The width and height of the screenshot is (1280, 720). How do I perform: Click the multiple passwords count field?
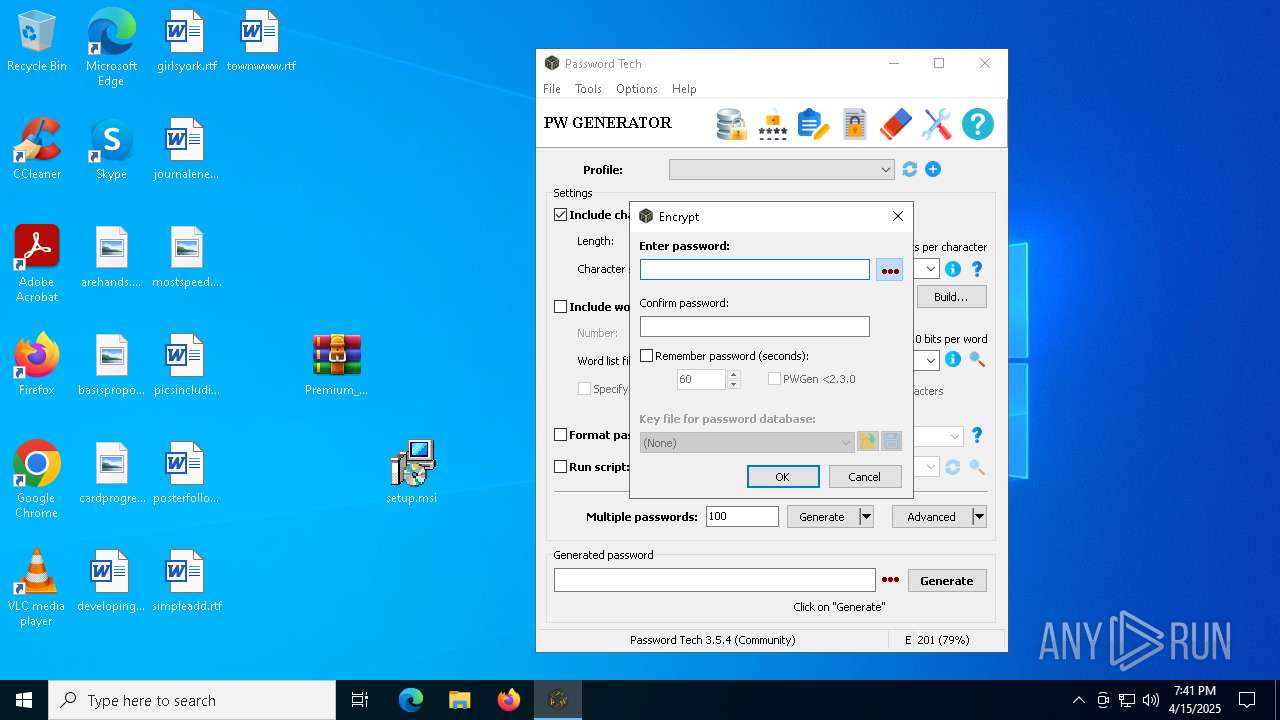[742, 517]
